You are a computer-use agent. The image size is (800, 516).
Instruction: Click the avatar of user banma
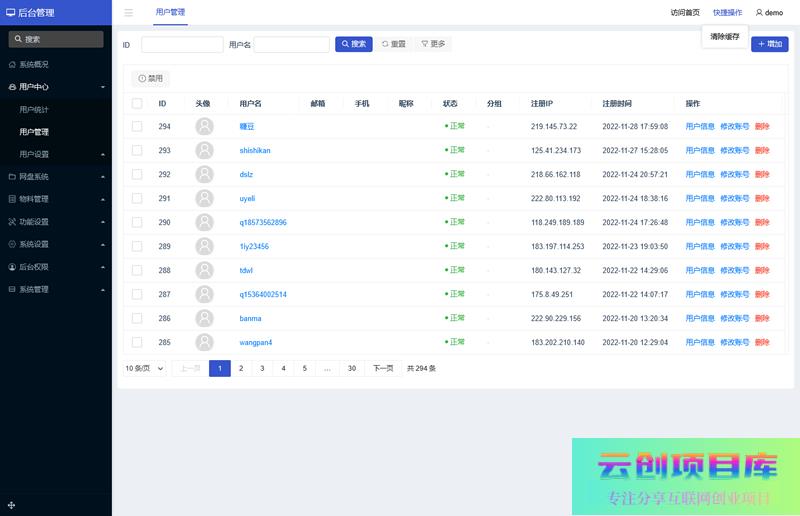205,318
